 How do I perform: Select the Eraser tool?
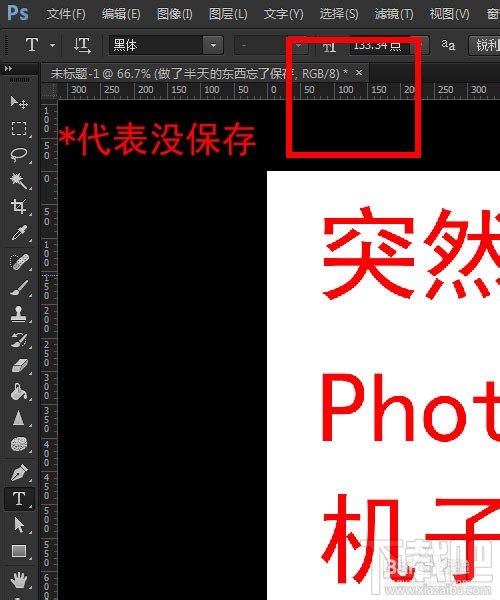pos(19,366)
